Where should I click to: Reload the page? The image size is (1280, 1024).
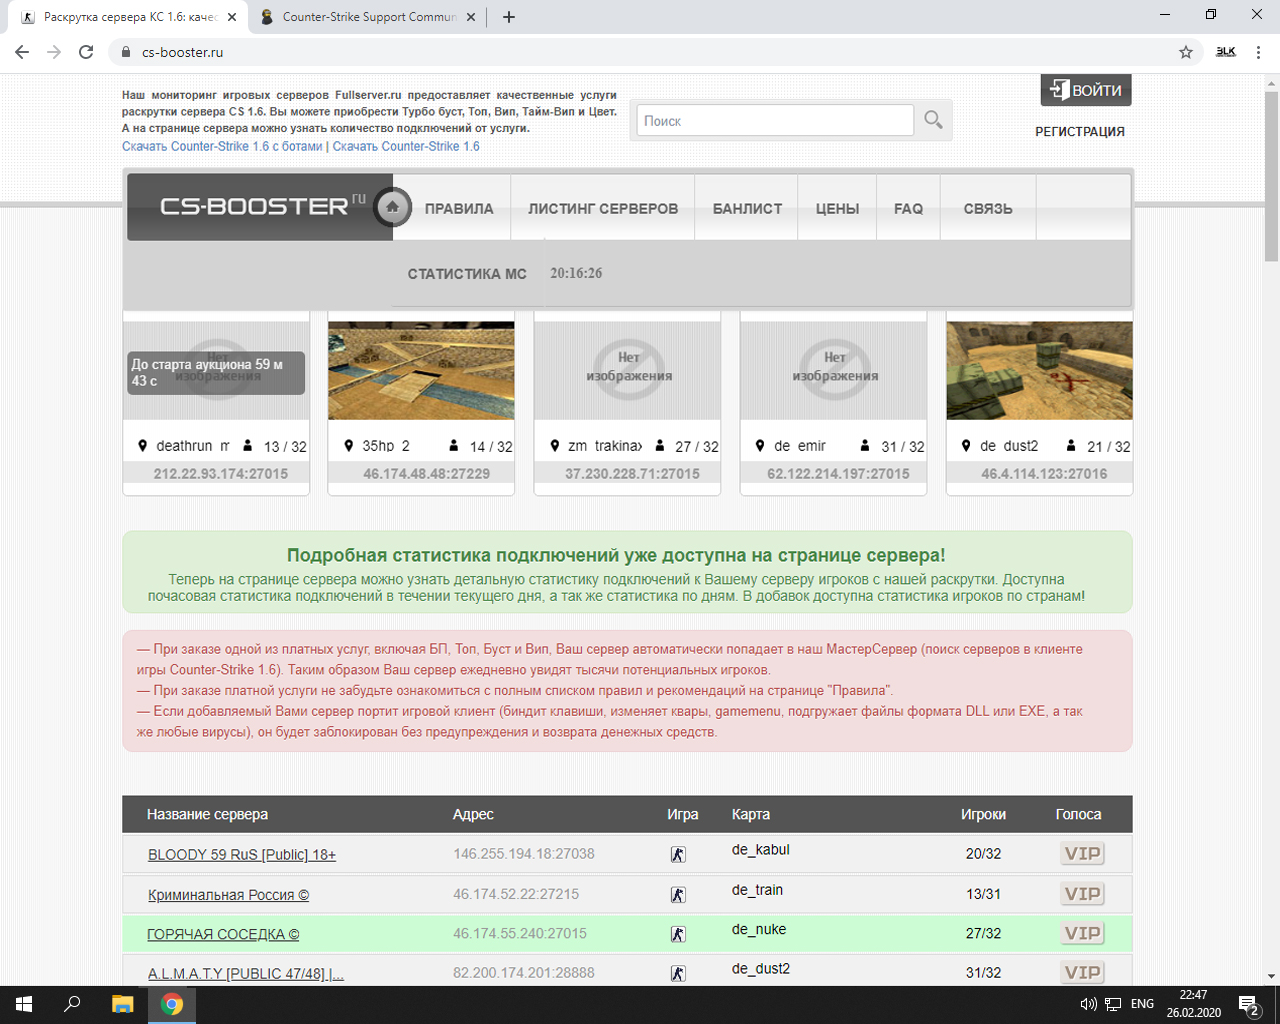(86, 52)
